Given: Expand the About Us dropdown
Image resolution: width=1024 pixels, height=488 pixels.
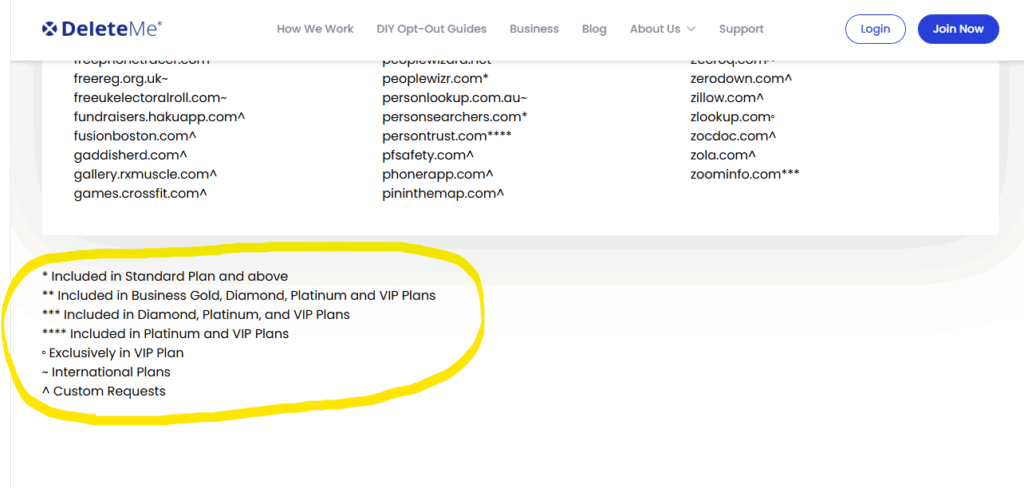Looking at the screenshot, I should pos(662,29).
